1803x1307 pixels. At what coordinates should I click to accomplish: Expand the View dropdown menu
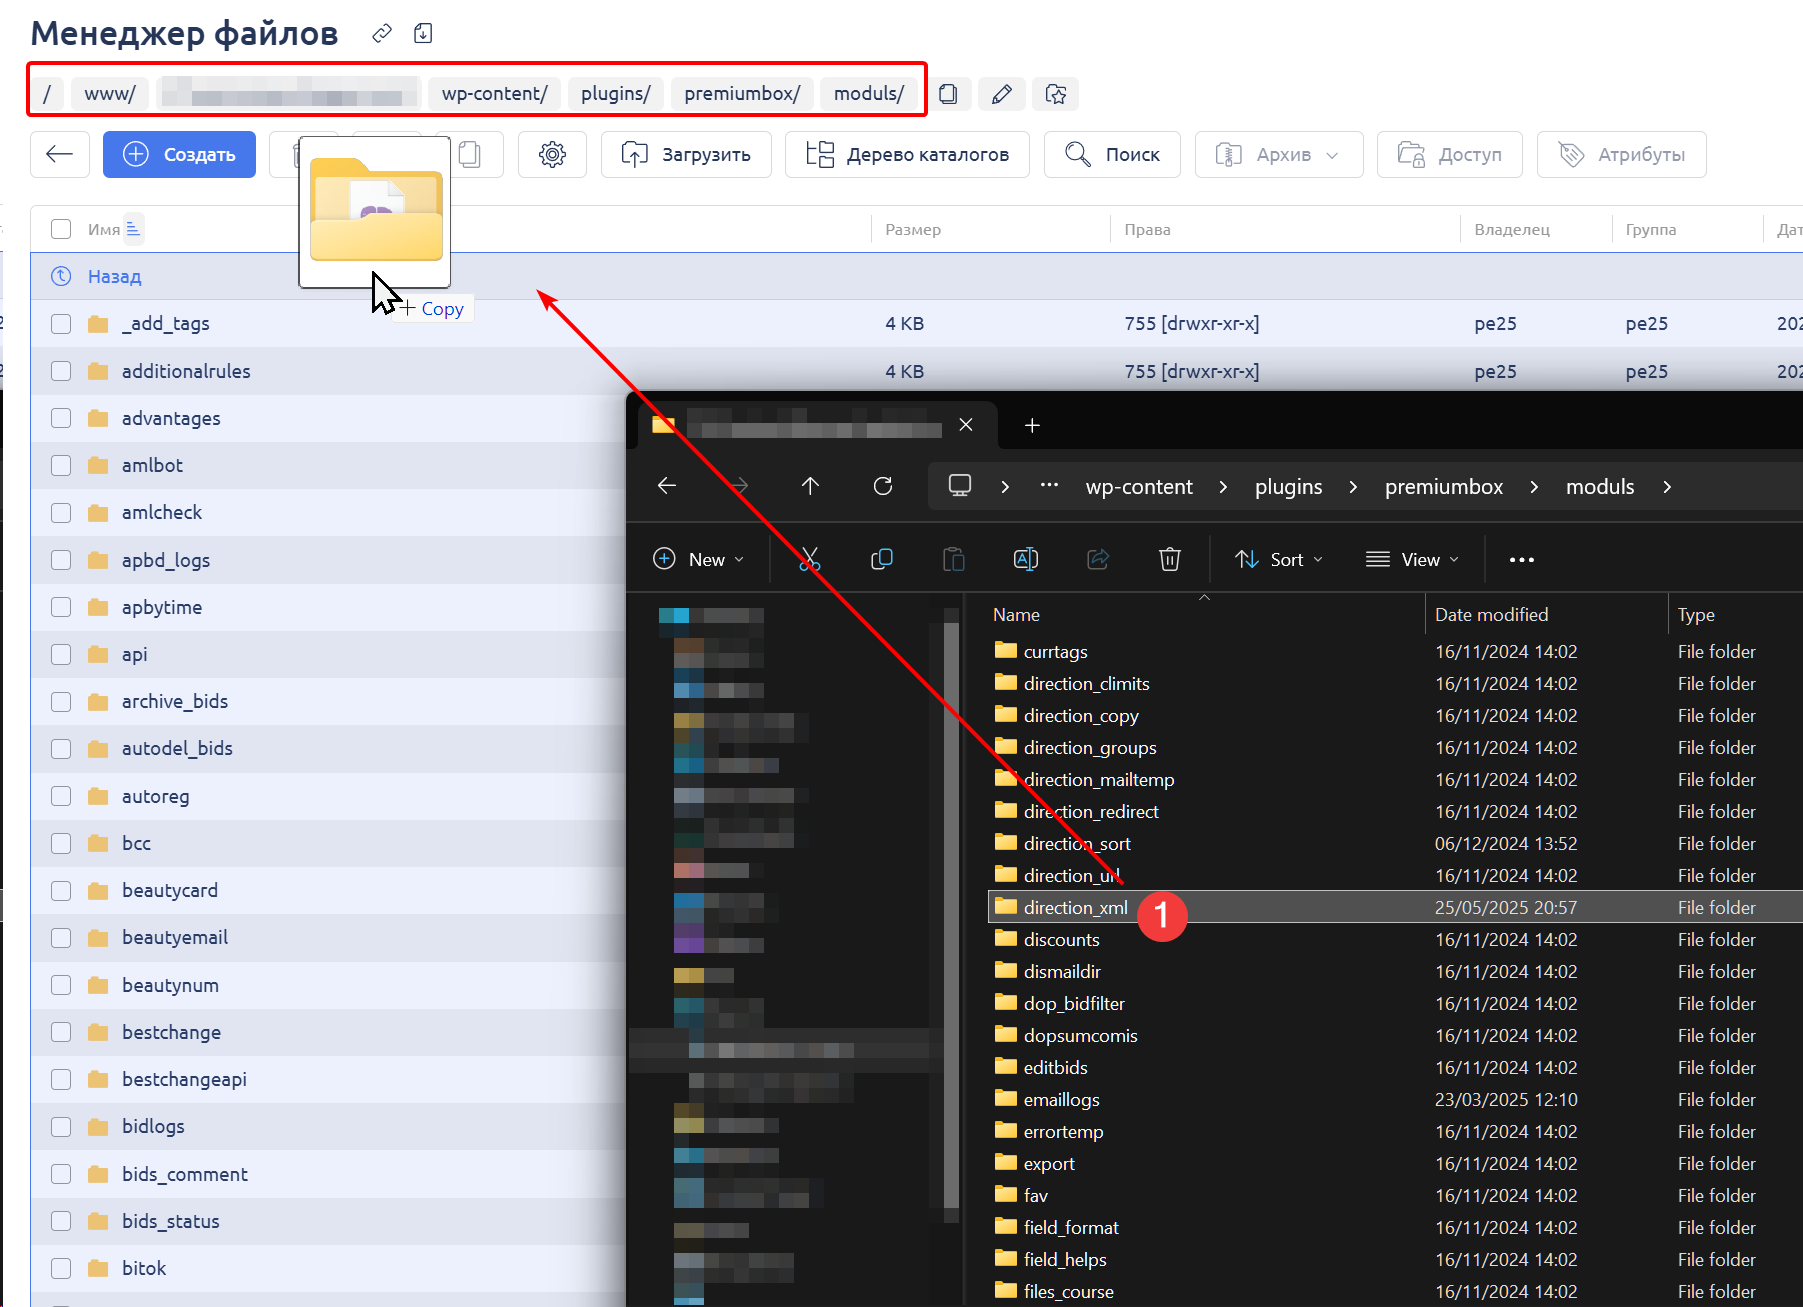[1412, 560]
